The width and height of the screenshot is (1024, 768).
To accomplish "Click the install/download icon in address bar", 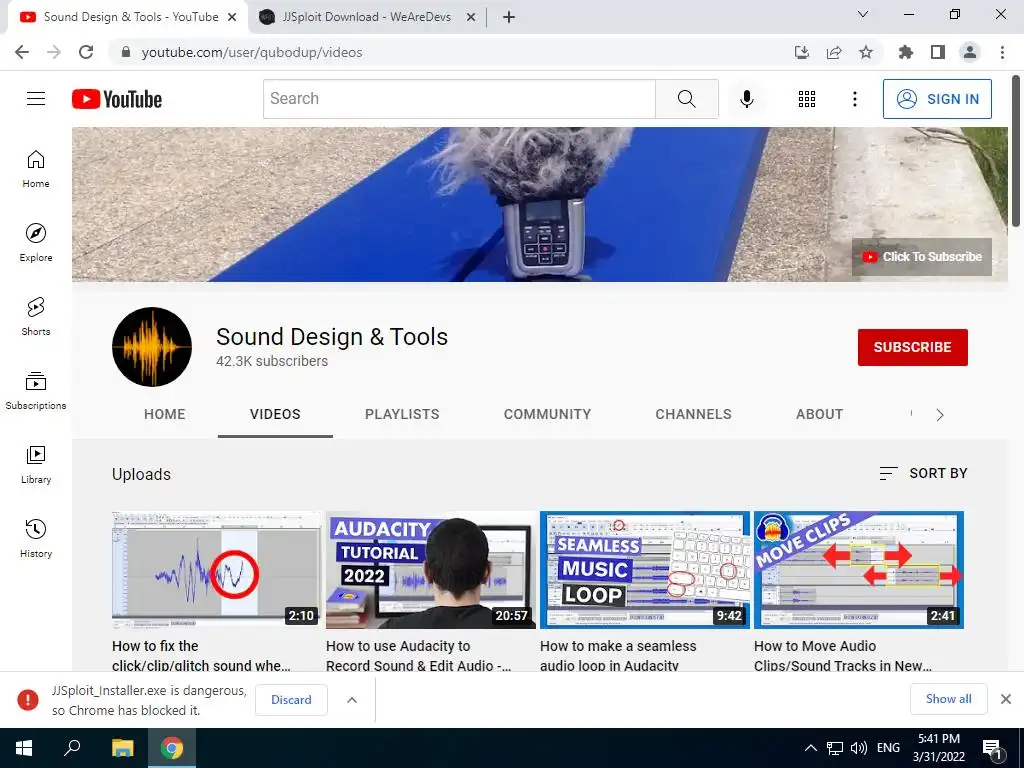I will click(x=802, y=52).
